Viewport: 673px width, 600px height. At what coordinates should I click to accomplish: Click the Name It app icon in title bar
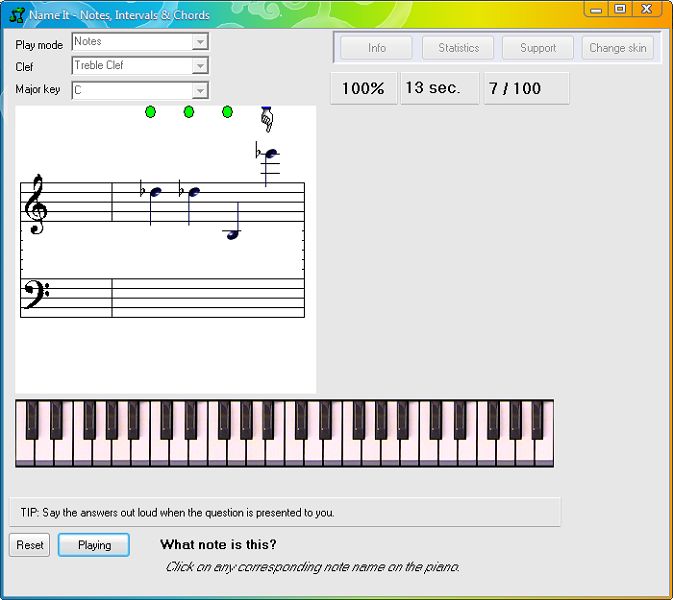coord(17,15)
